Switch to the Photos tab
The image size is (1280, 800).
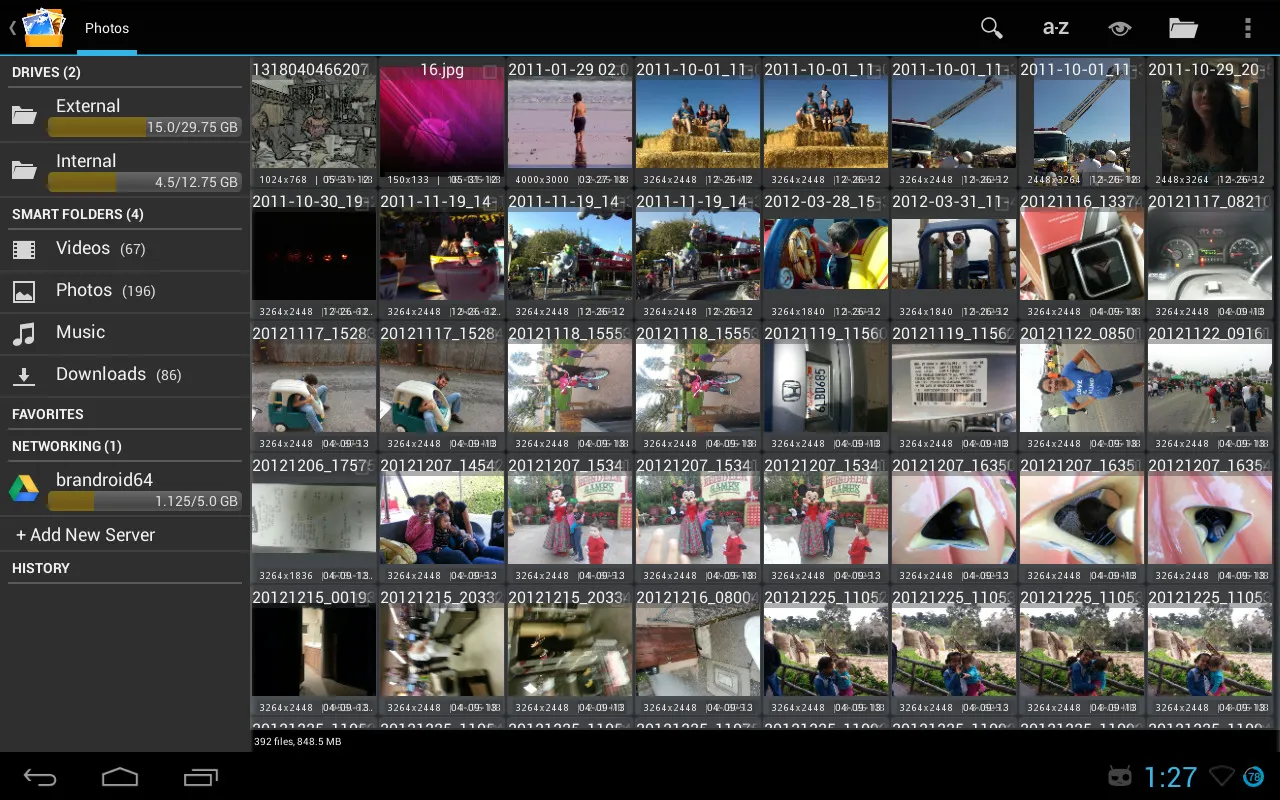pos(106,28)
